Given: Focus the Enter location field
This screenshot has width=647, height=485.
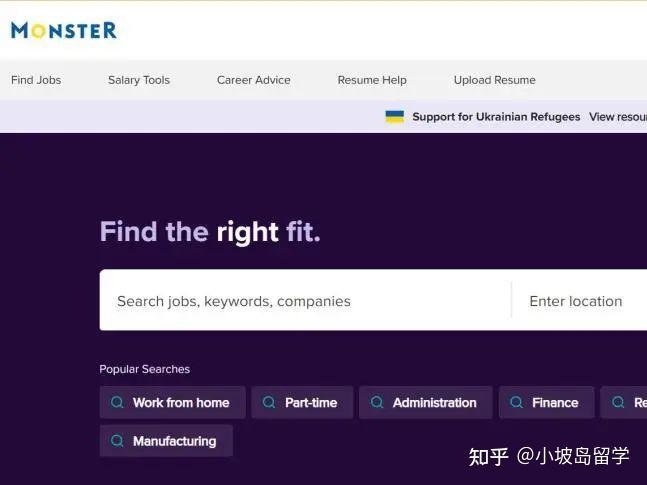Looking at the screenshot, I should tap(579, 300).
